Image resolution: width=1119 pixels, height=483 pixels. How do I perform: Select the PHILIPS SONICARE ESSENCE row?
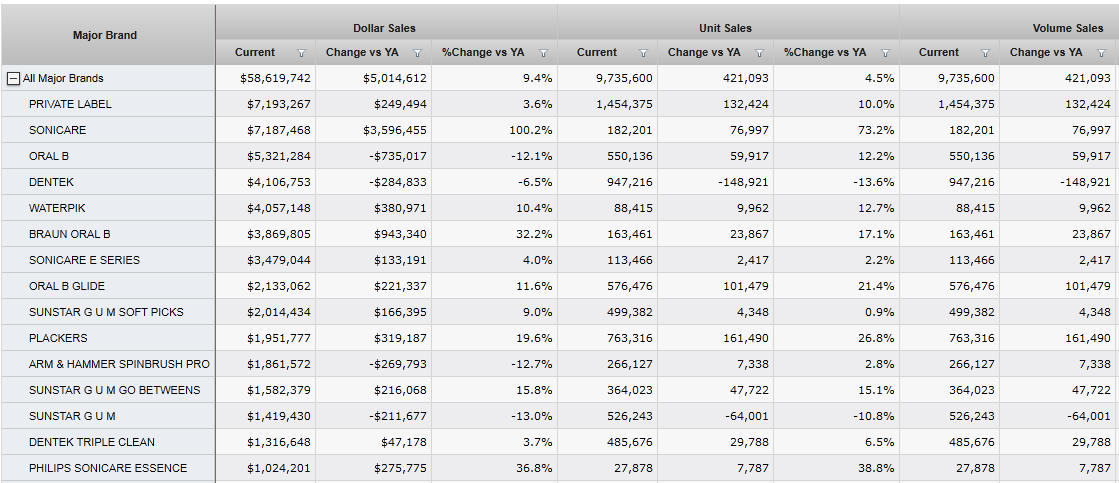tap(107, 468)
